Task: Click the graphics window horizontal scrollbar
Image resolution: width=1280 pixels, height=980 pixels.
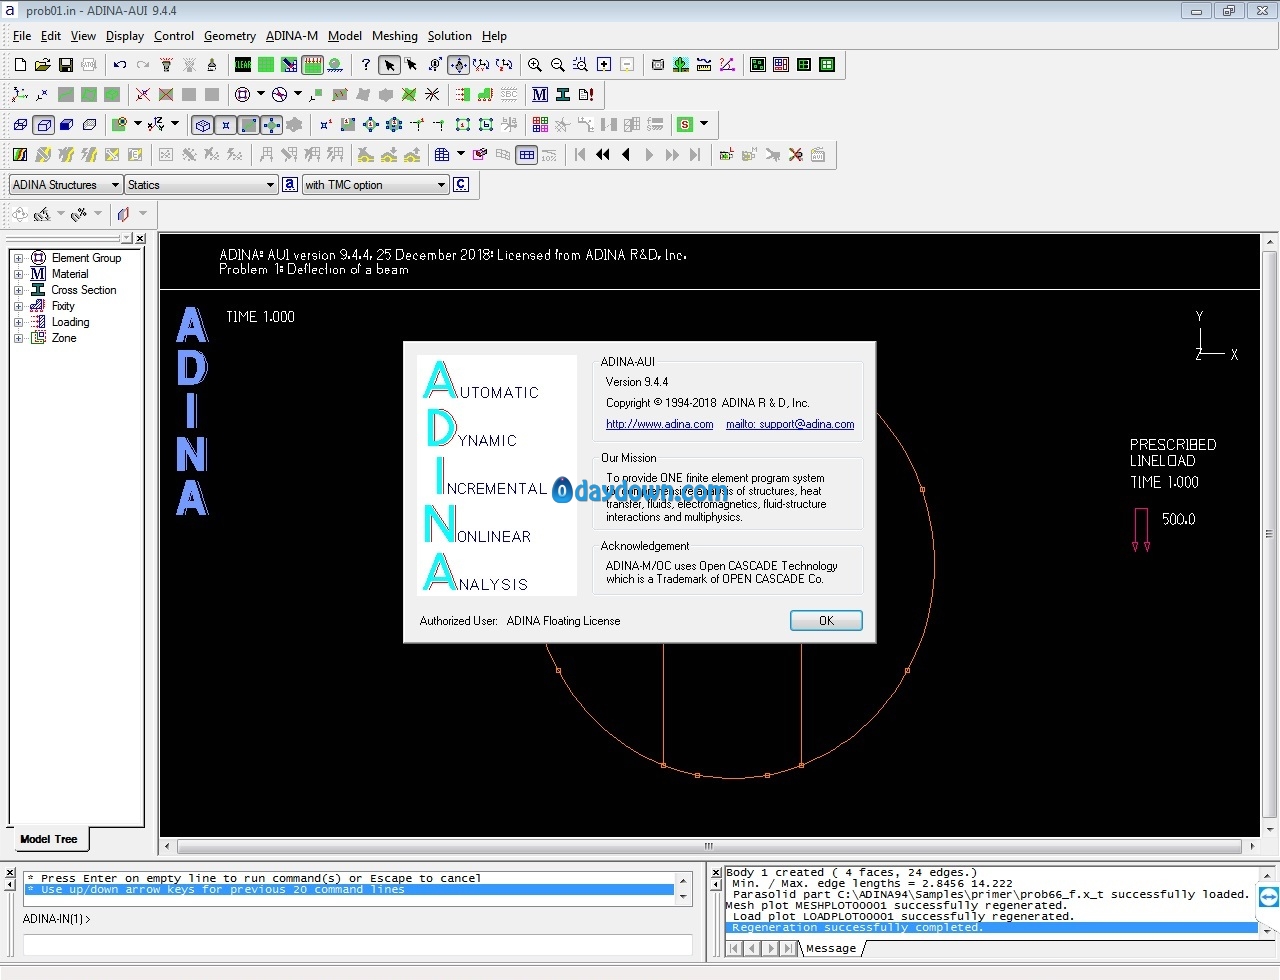Action: point(709,846)
